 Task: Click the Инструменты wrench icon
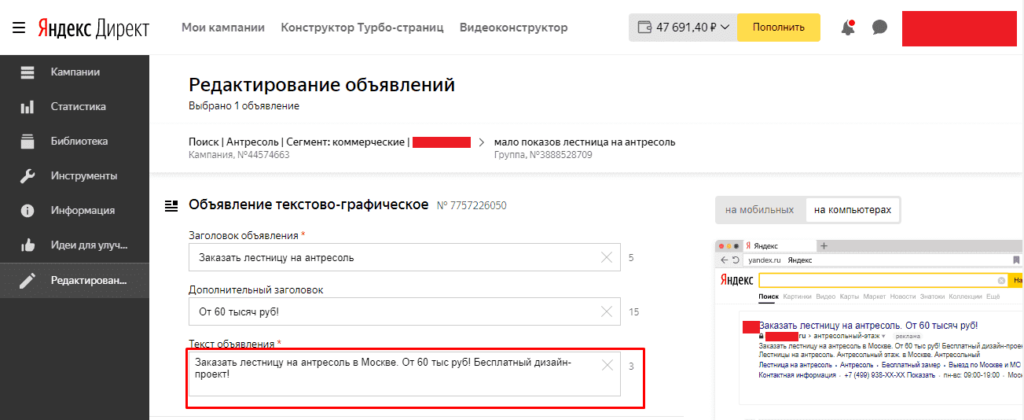[27, 176]
